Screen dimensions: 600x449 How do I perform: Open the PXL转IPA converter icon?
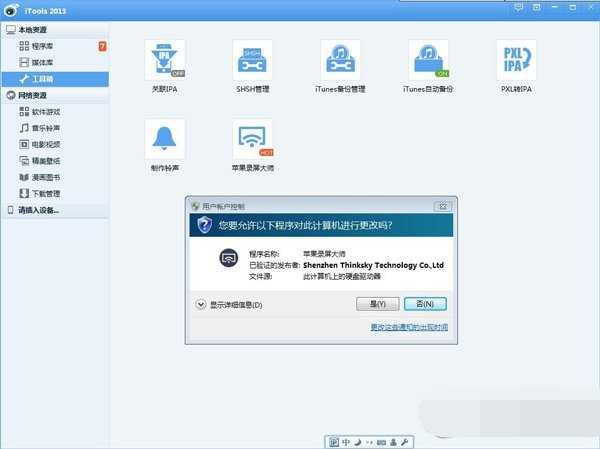(516, 60)
